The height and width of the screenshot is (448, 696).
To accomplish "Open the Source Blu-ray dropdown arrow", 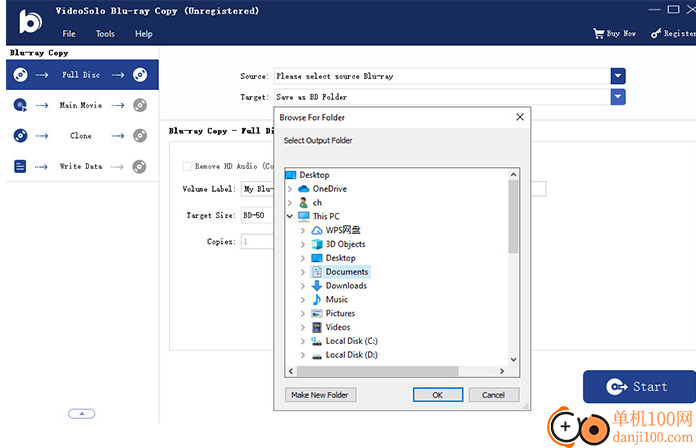I will [618, 76].
